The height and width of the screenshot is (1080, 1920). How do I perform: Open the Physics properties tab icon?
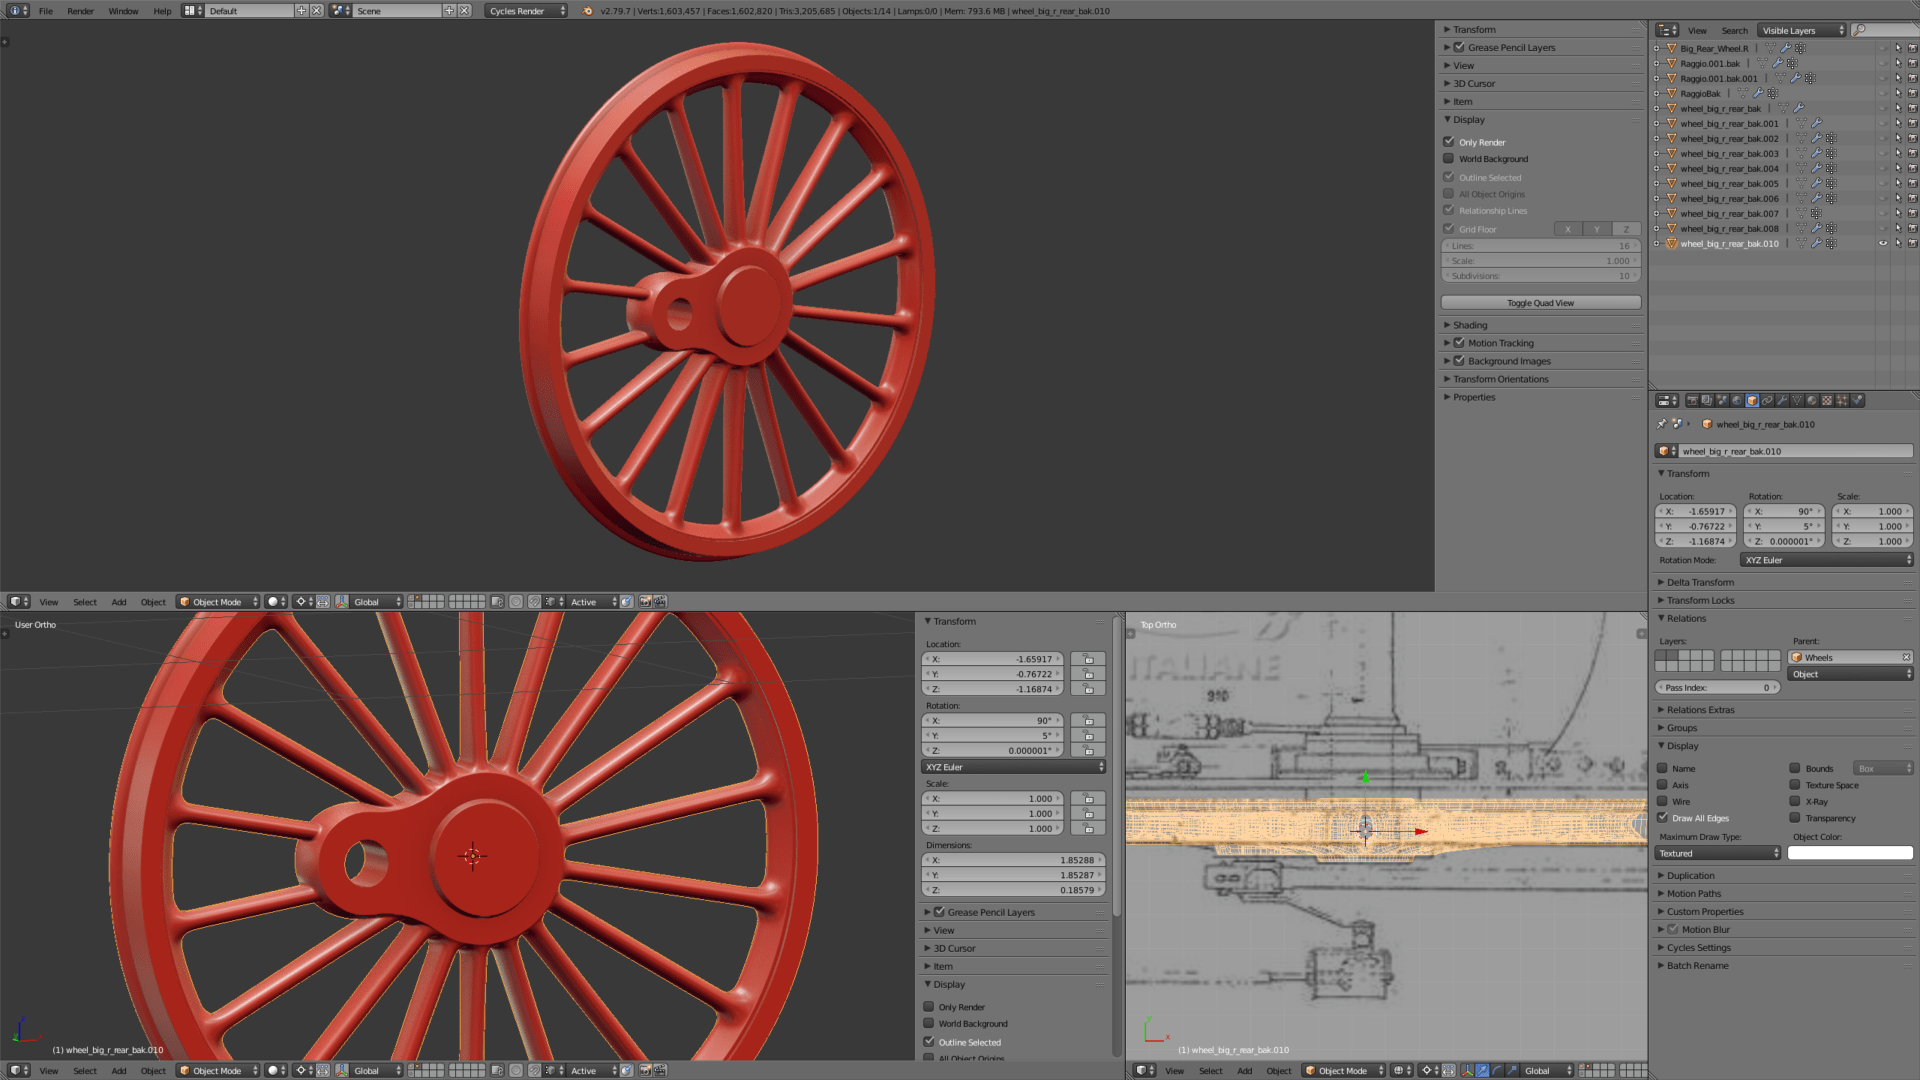[1857, 400]
